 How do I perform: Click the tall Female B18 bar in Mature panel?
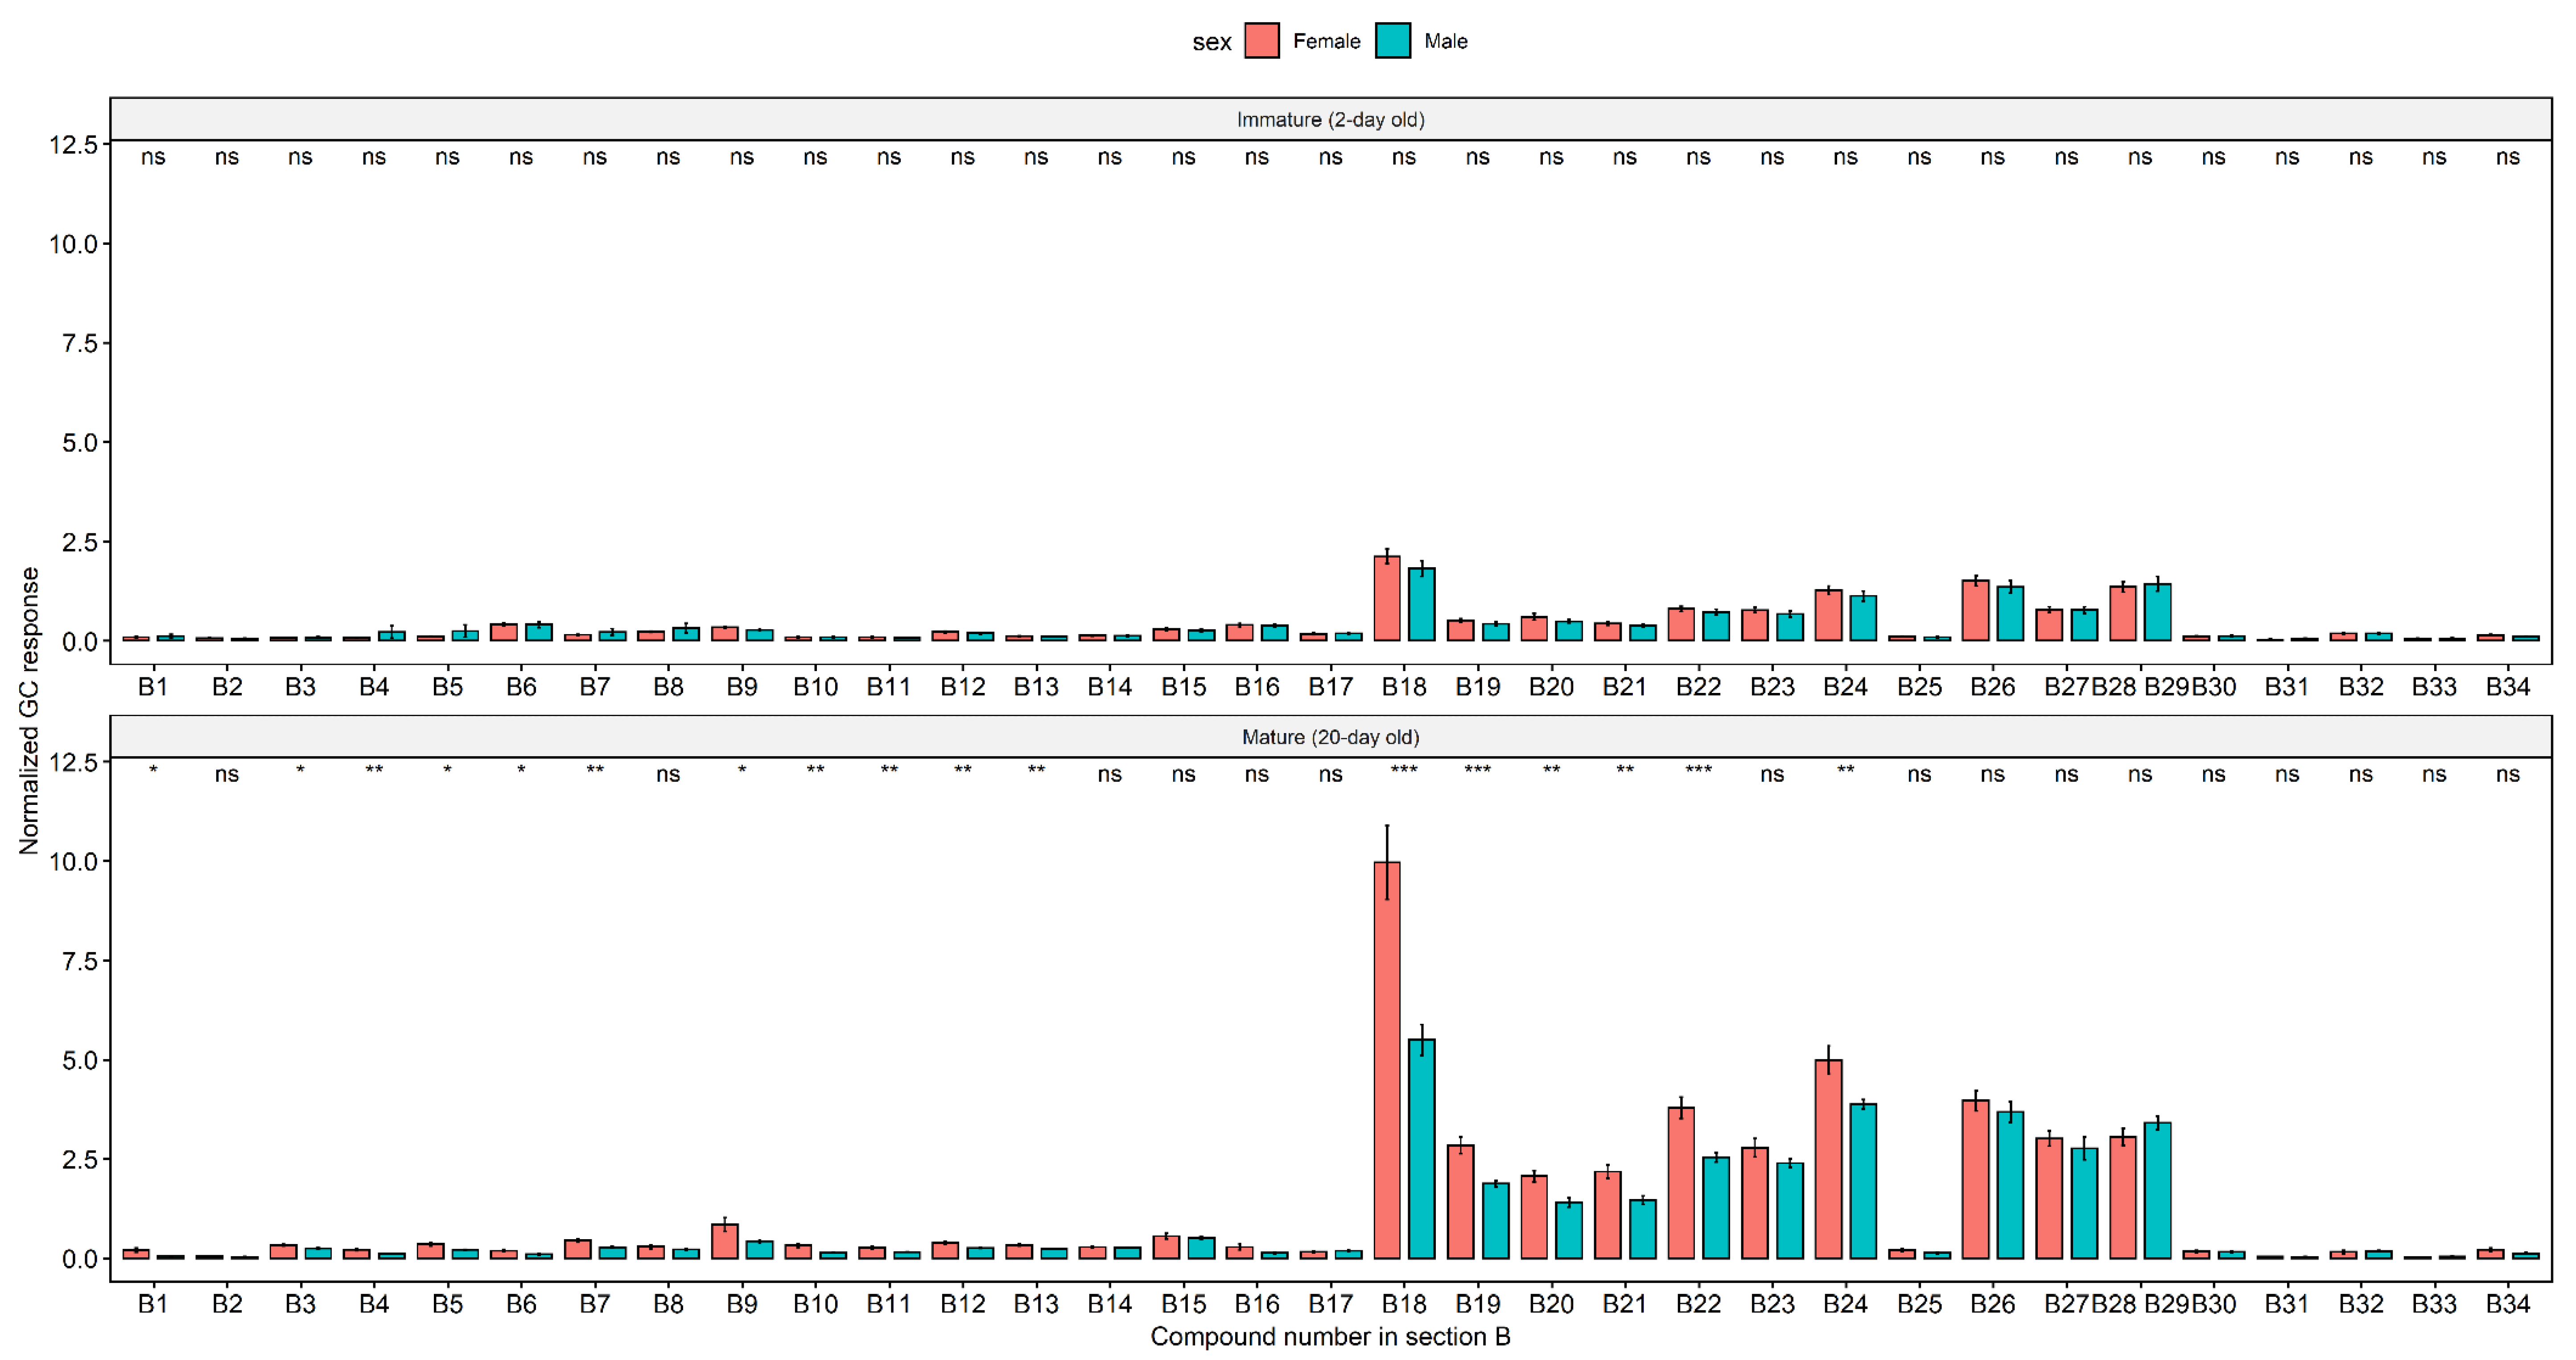(x=1387, y=1060)
